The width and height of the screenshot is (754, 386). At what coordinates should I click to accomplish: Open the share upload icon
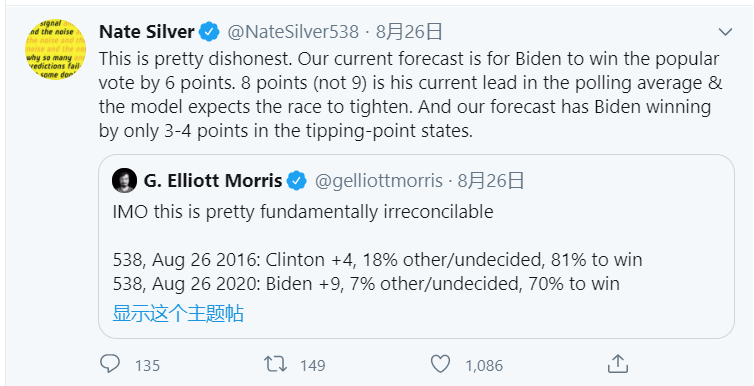[x=617, y=364]
